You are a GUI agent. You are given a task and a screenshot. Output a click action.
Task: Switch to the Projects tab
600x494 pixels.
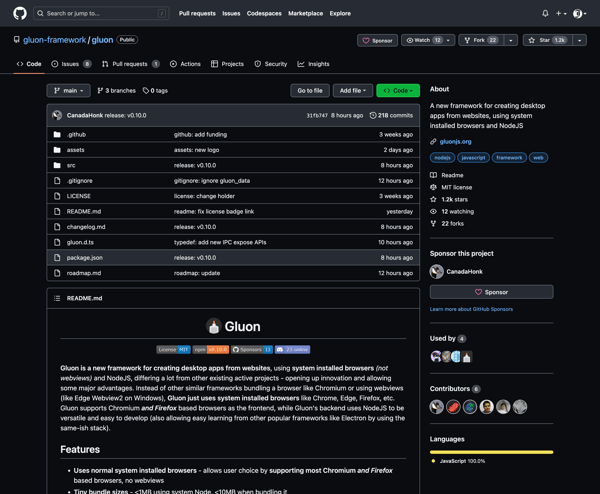pyautogui.click(x=227, y=64)
